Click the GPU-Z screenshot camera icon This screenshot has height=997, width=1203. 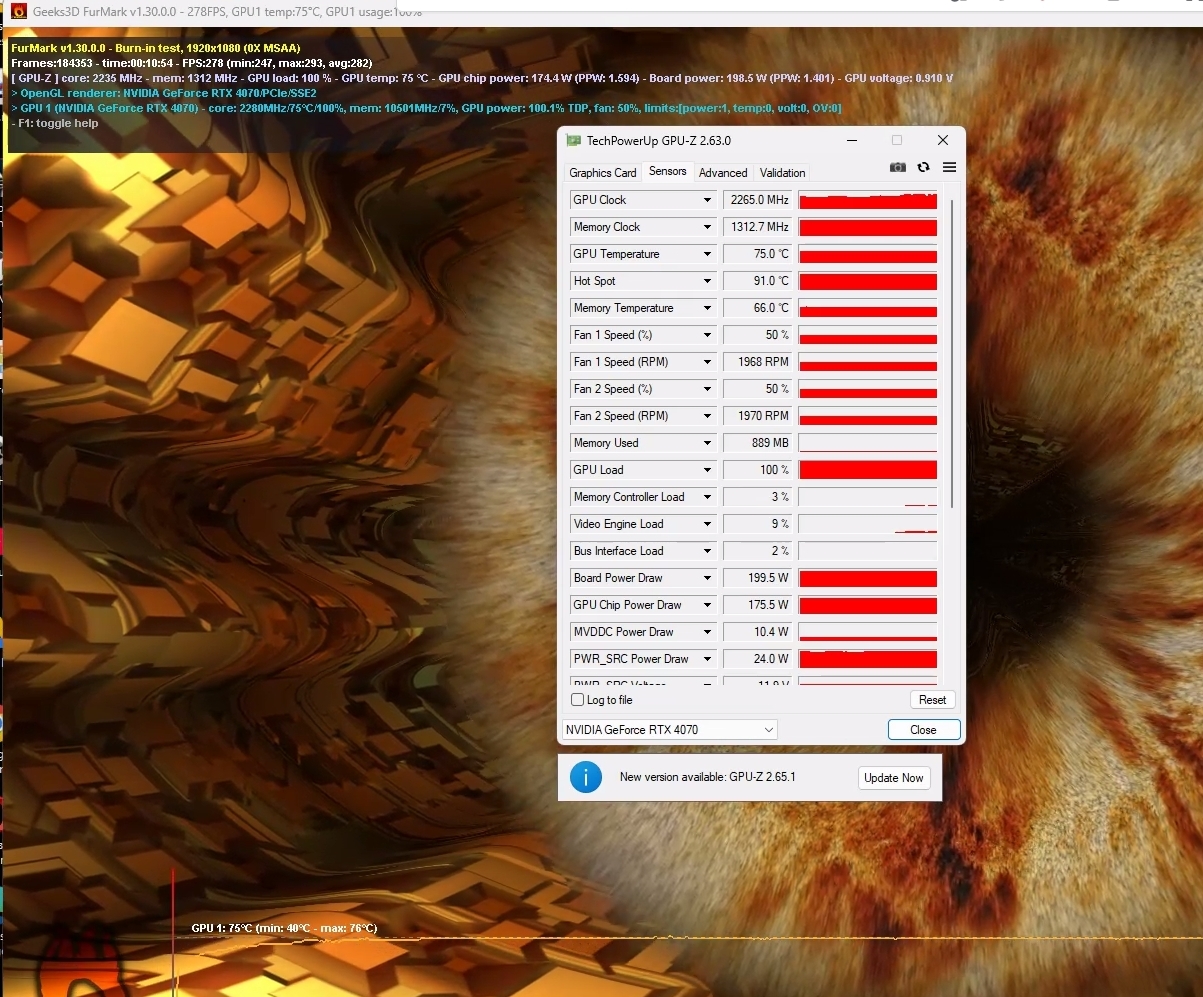(x=898, y=167)
